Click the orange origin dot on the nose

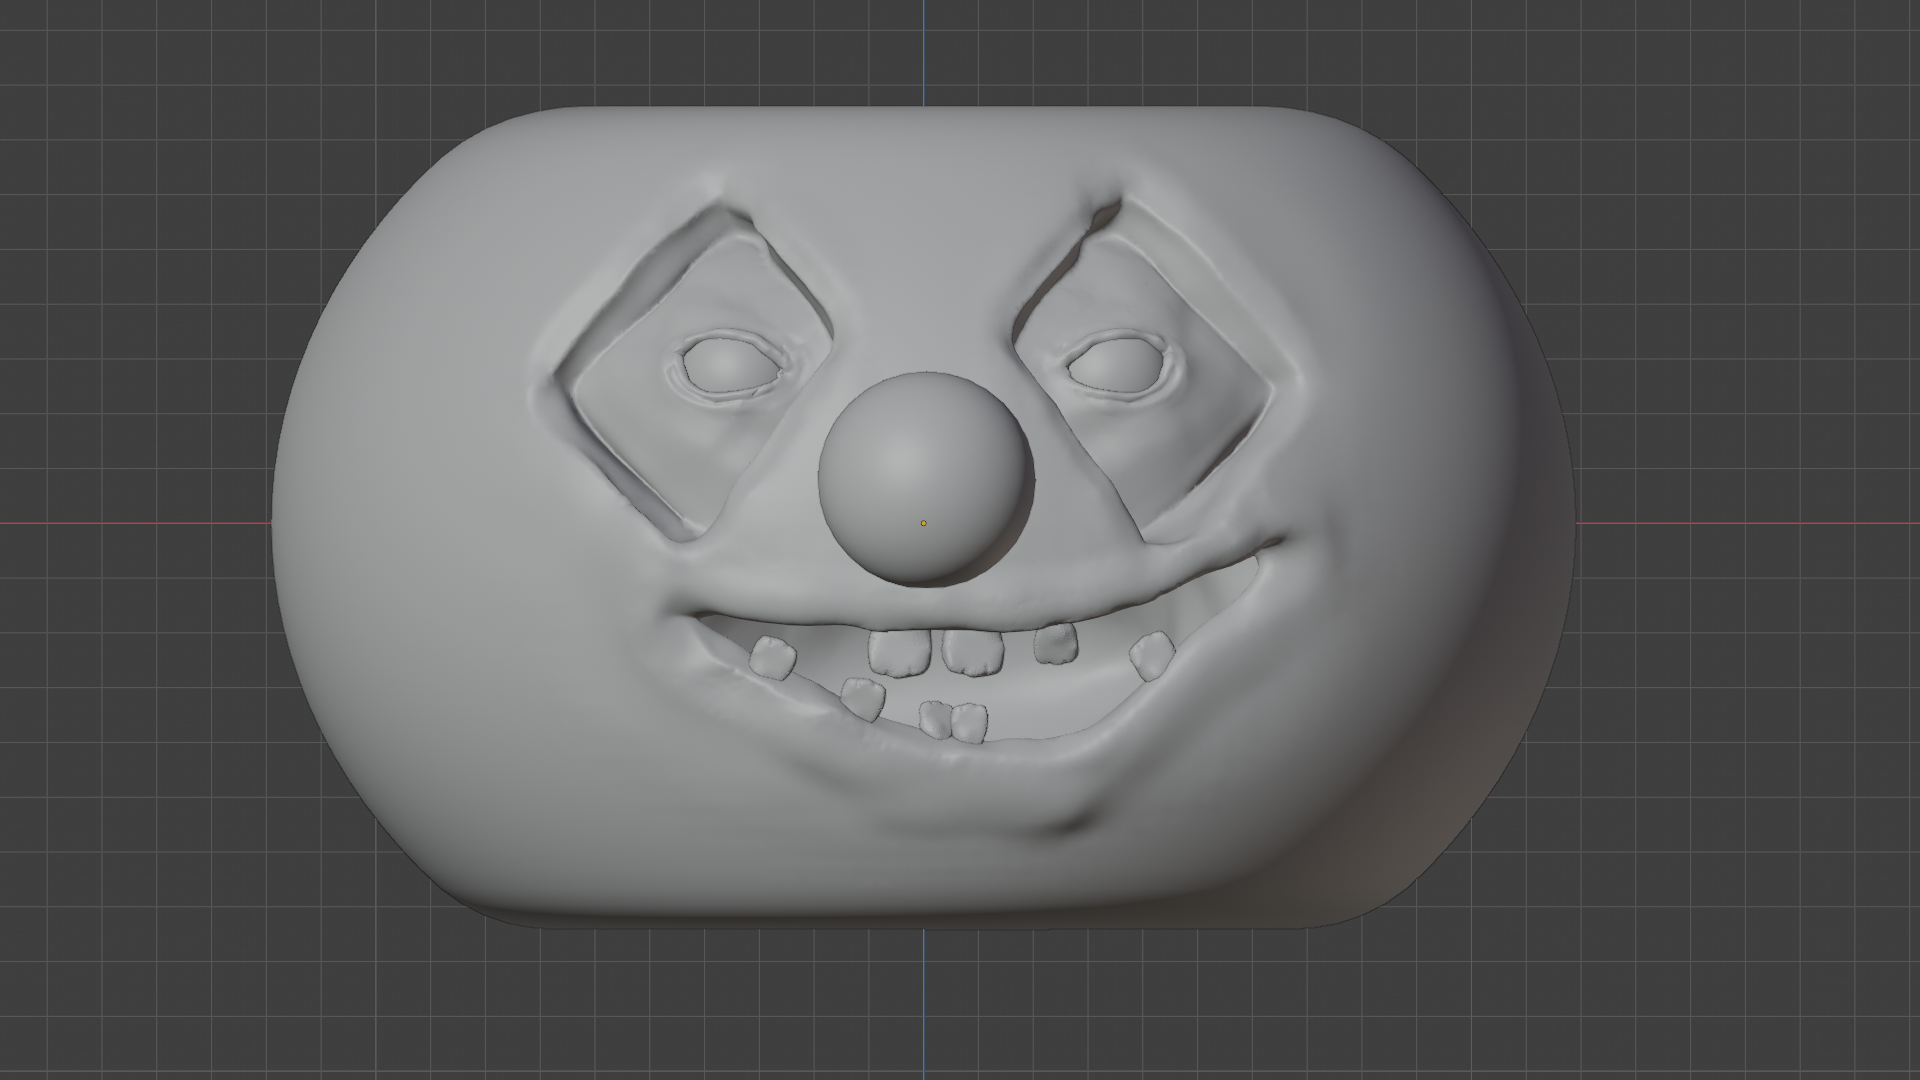tap(923, 523)
